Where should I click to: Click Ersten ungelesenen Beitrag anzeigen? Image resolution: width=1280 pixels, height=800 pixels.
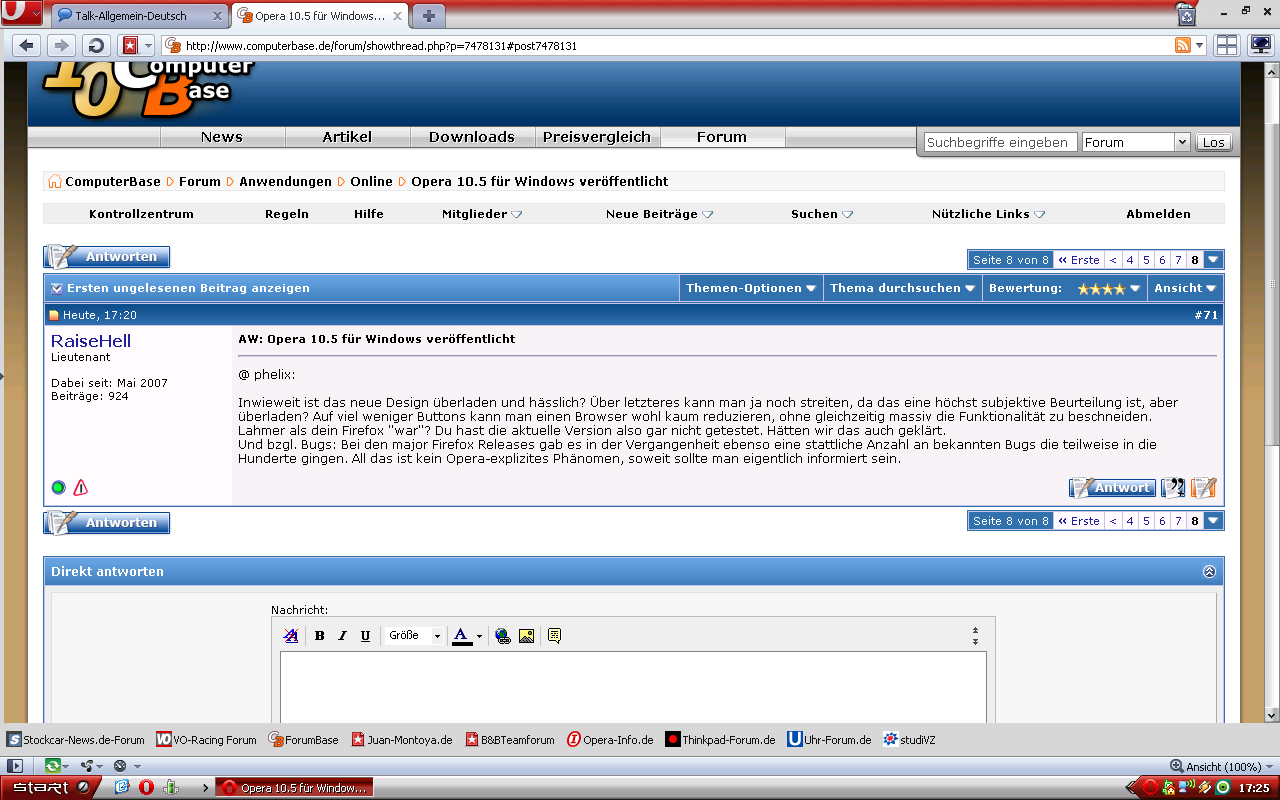[188, 288]
